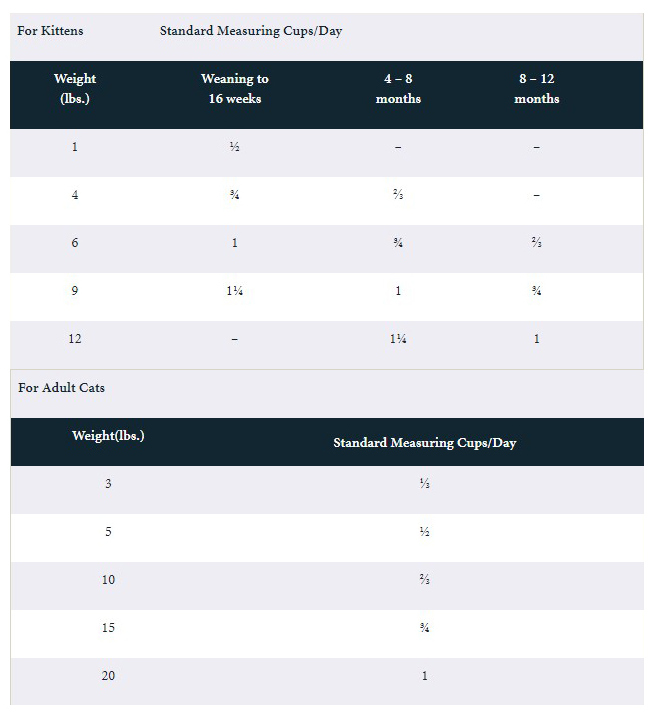Click the 'Weight(lbs.)' adult table header

108,435
